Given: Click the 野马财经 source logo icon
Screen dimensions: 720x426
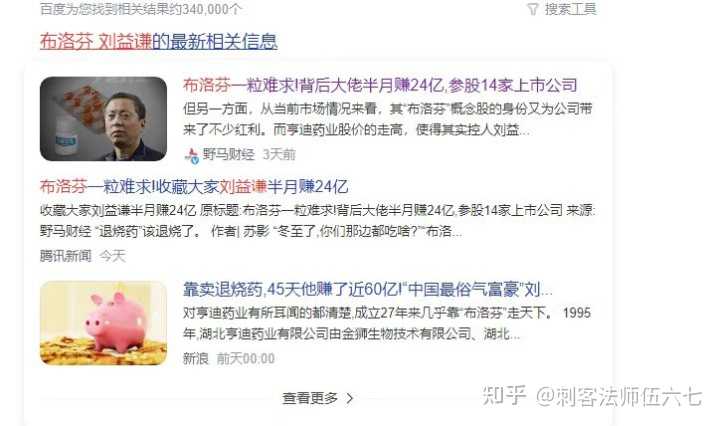Looking at the screenshot, I should 191,155.
